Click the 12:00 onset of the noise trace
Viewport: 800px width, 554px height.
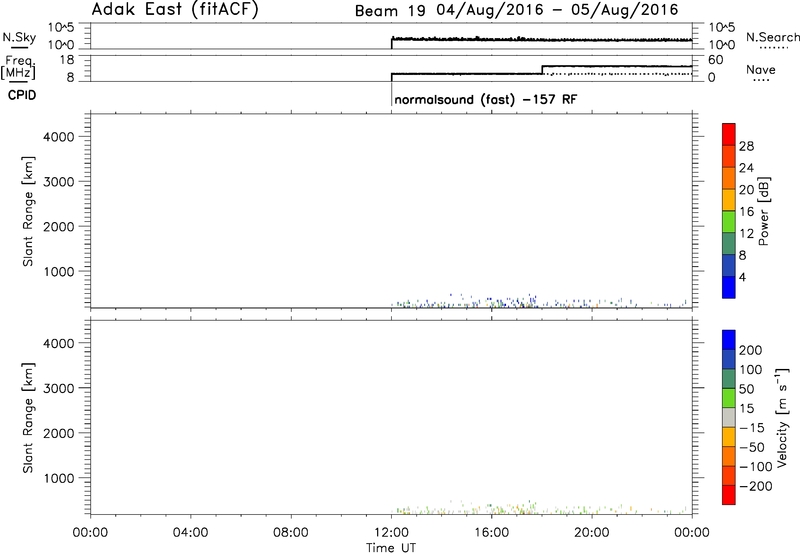click(392, 43)
